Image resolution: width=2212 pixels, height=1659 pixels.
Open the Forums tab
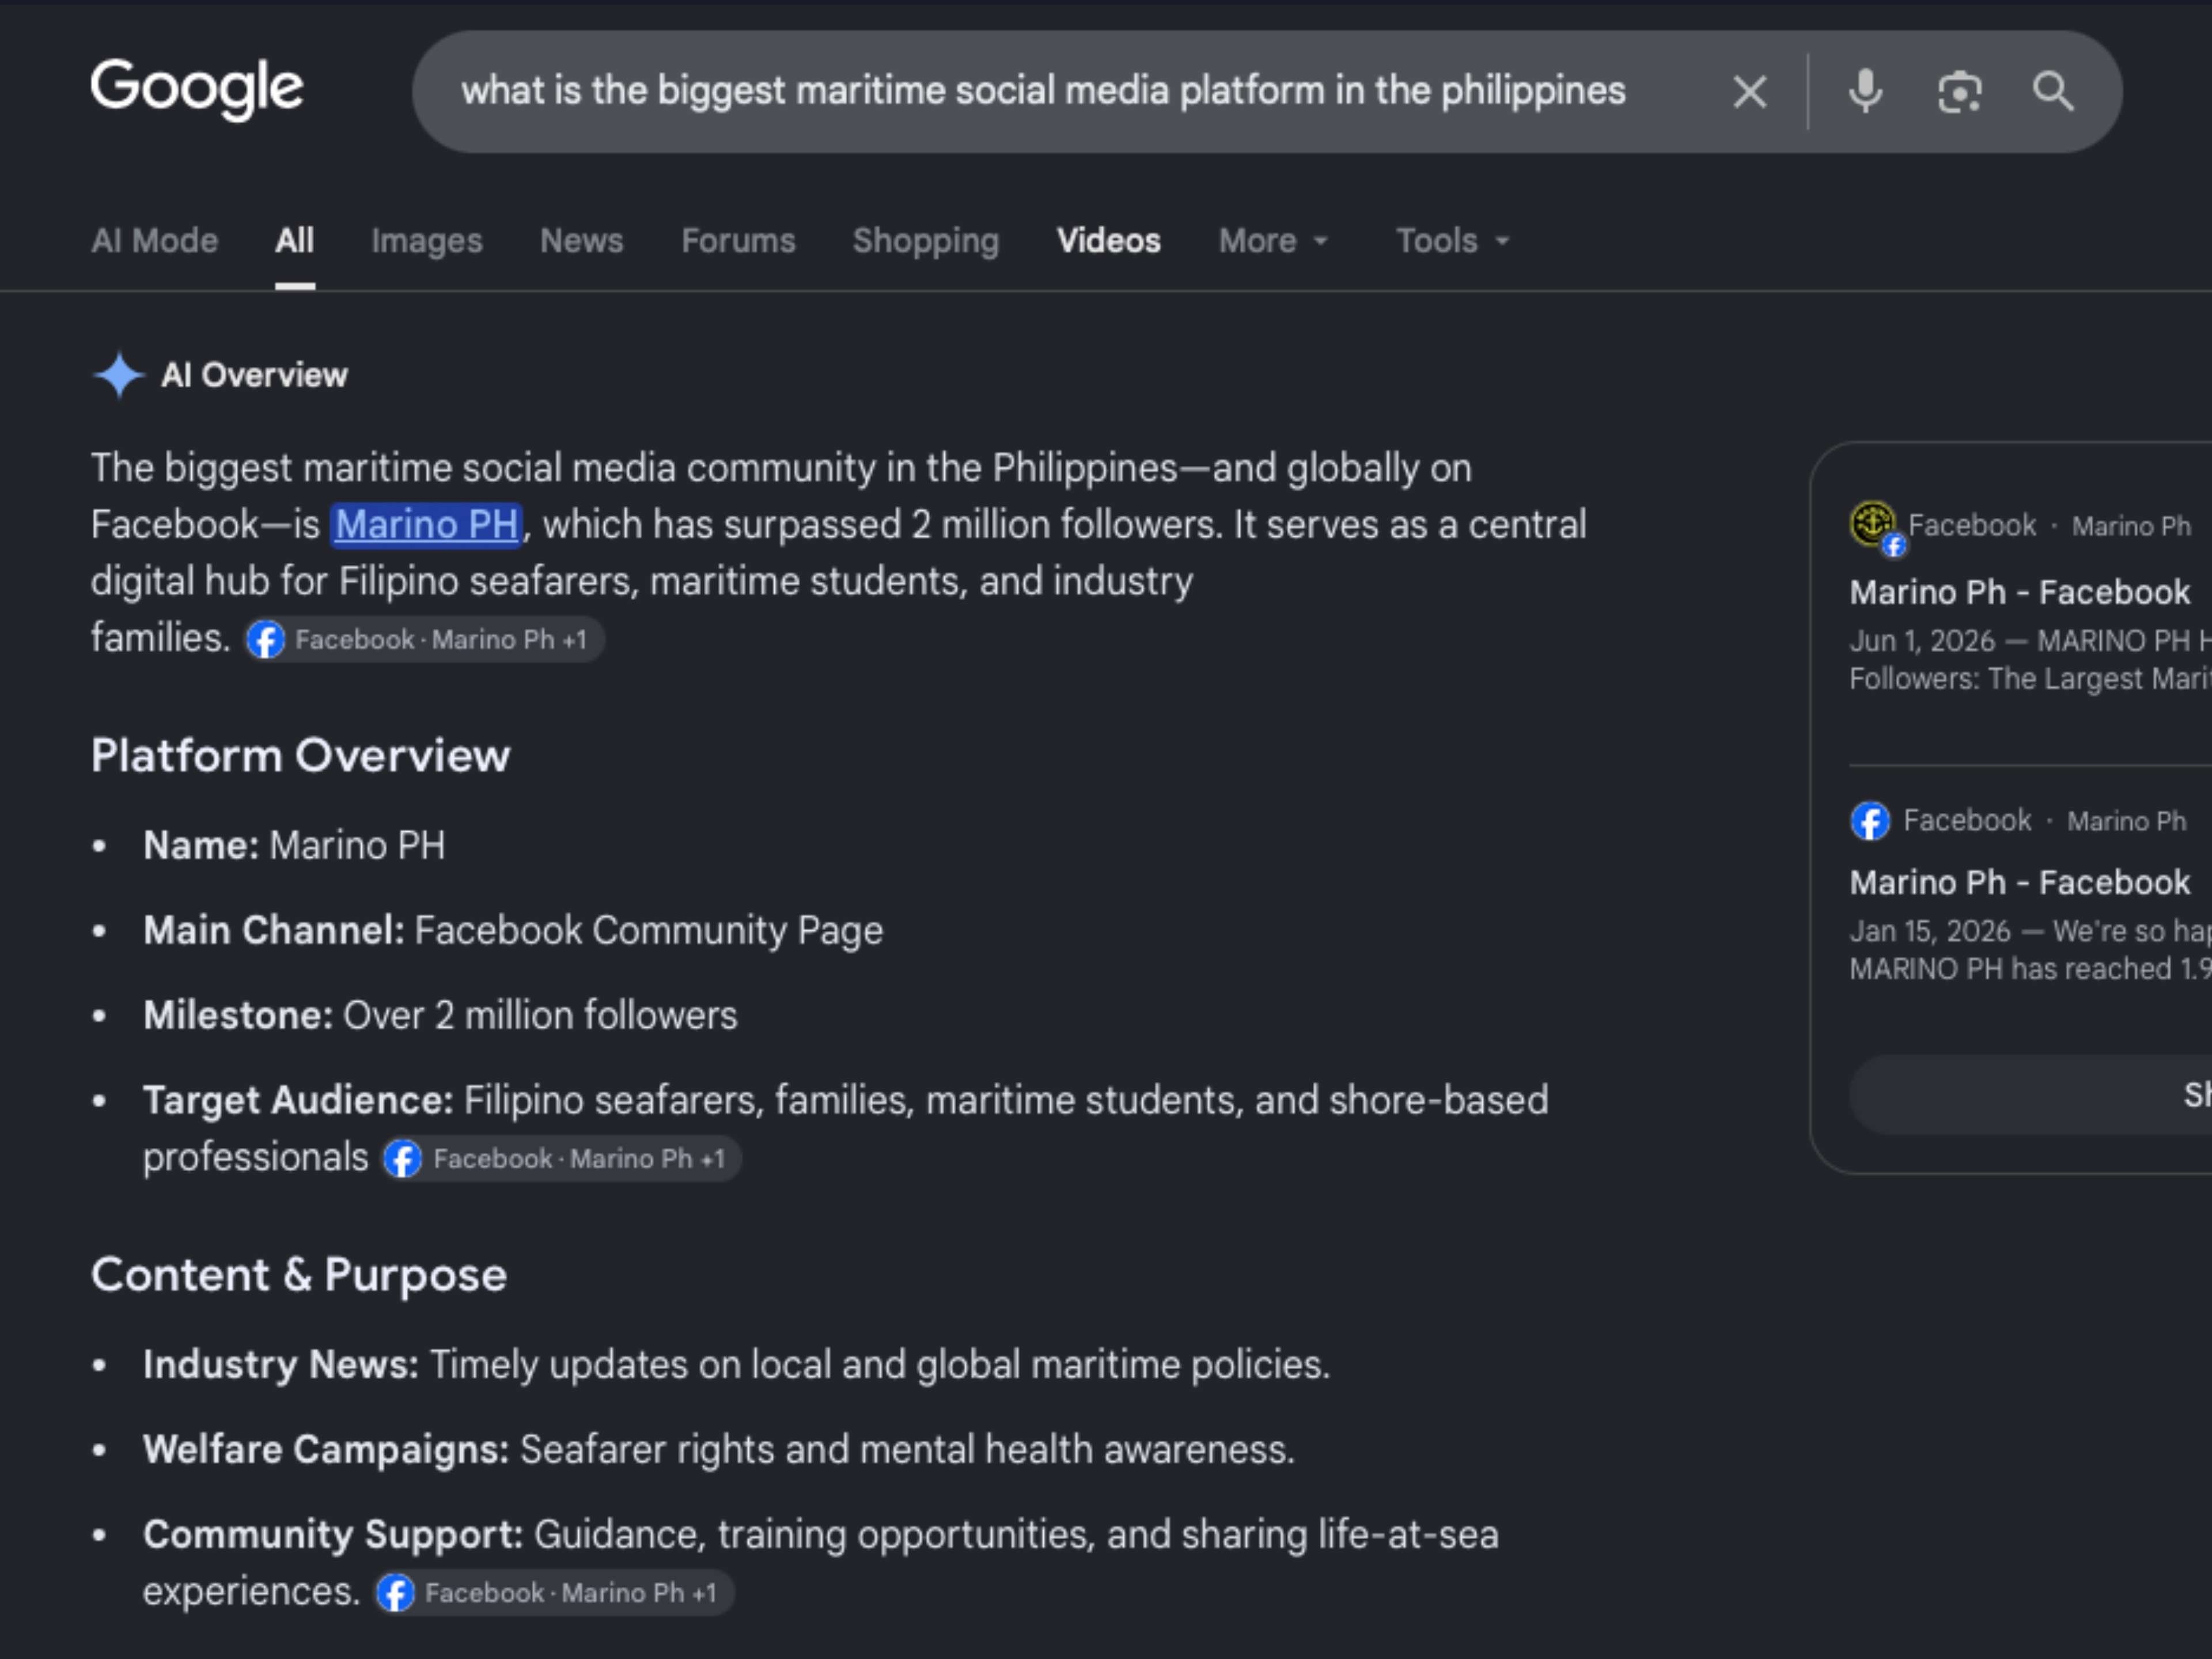[738, 241]
